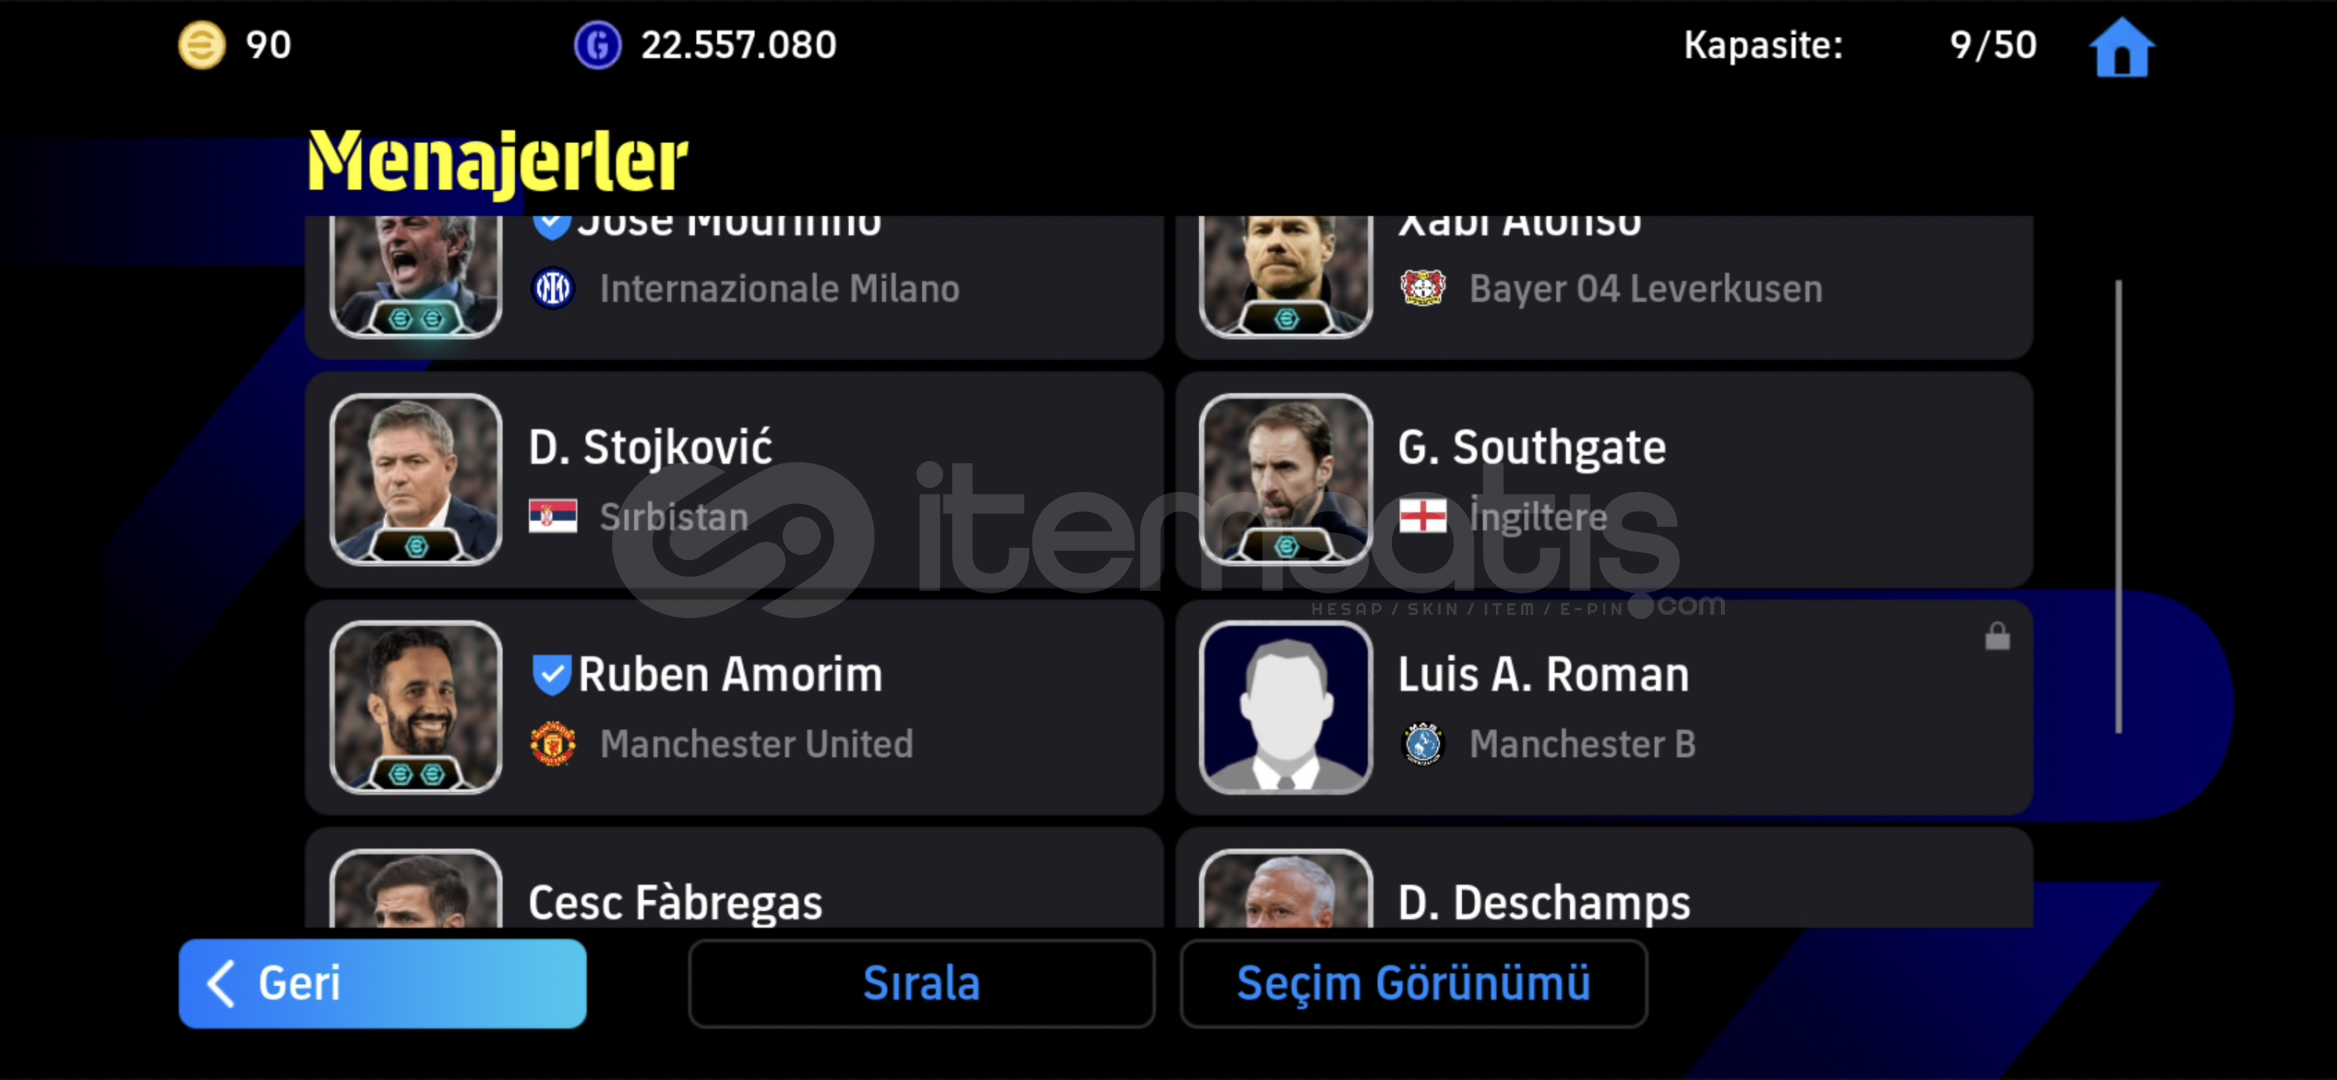
Task: Tap the Internazionale Milano club badge
Action: 552,288
